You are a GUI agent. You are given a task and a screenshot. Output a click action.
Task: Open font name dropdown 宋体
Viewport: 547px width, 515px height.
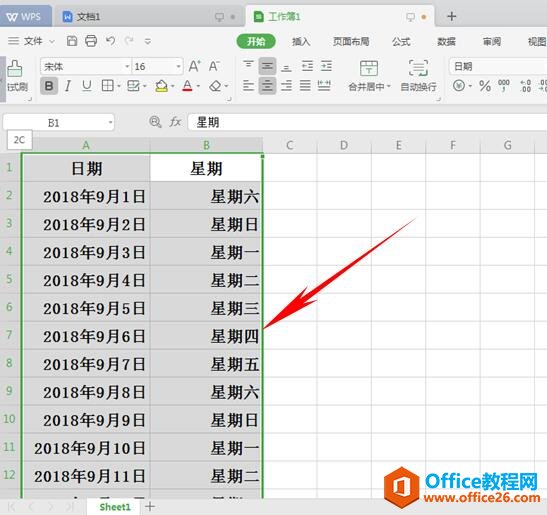pyautogui.click(x=127, y=66)
